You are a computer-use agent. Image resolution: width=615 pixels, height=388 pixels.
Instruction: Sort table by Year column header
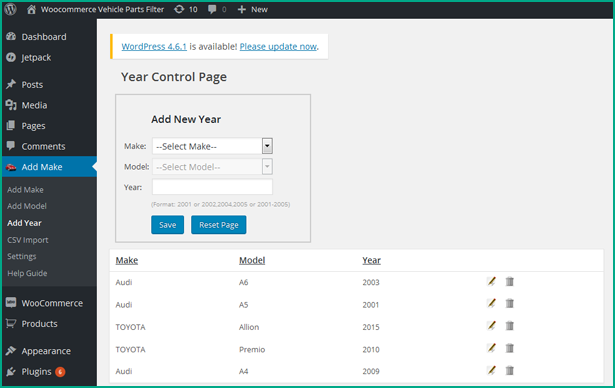pyautogui.click(x=371, y=260)
